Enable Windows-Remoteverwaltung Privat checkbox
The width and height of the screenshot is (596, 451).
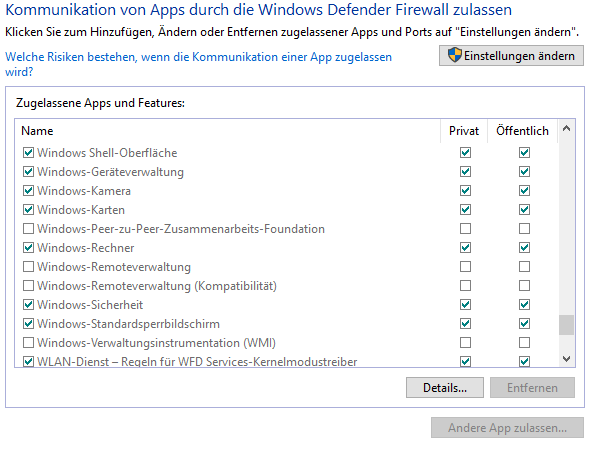[465, 266]
